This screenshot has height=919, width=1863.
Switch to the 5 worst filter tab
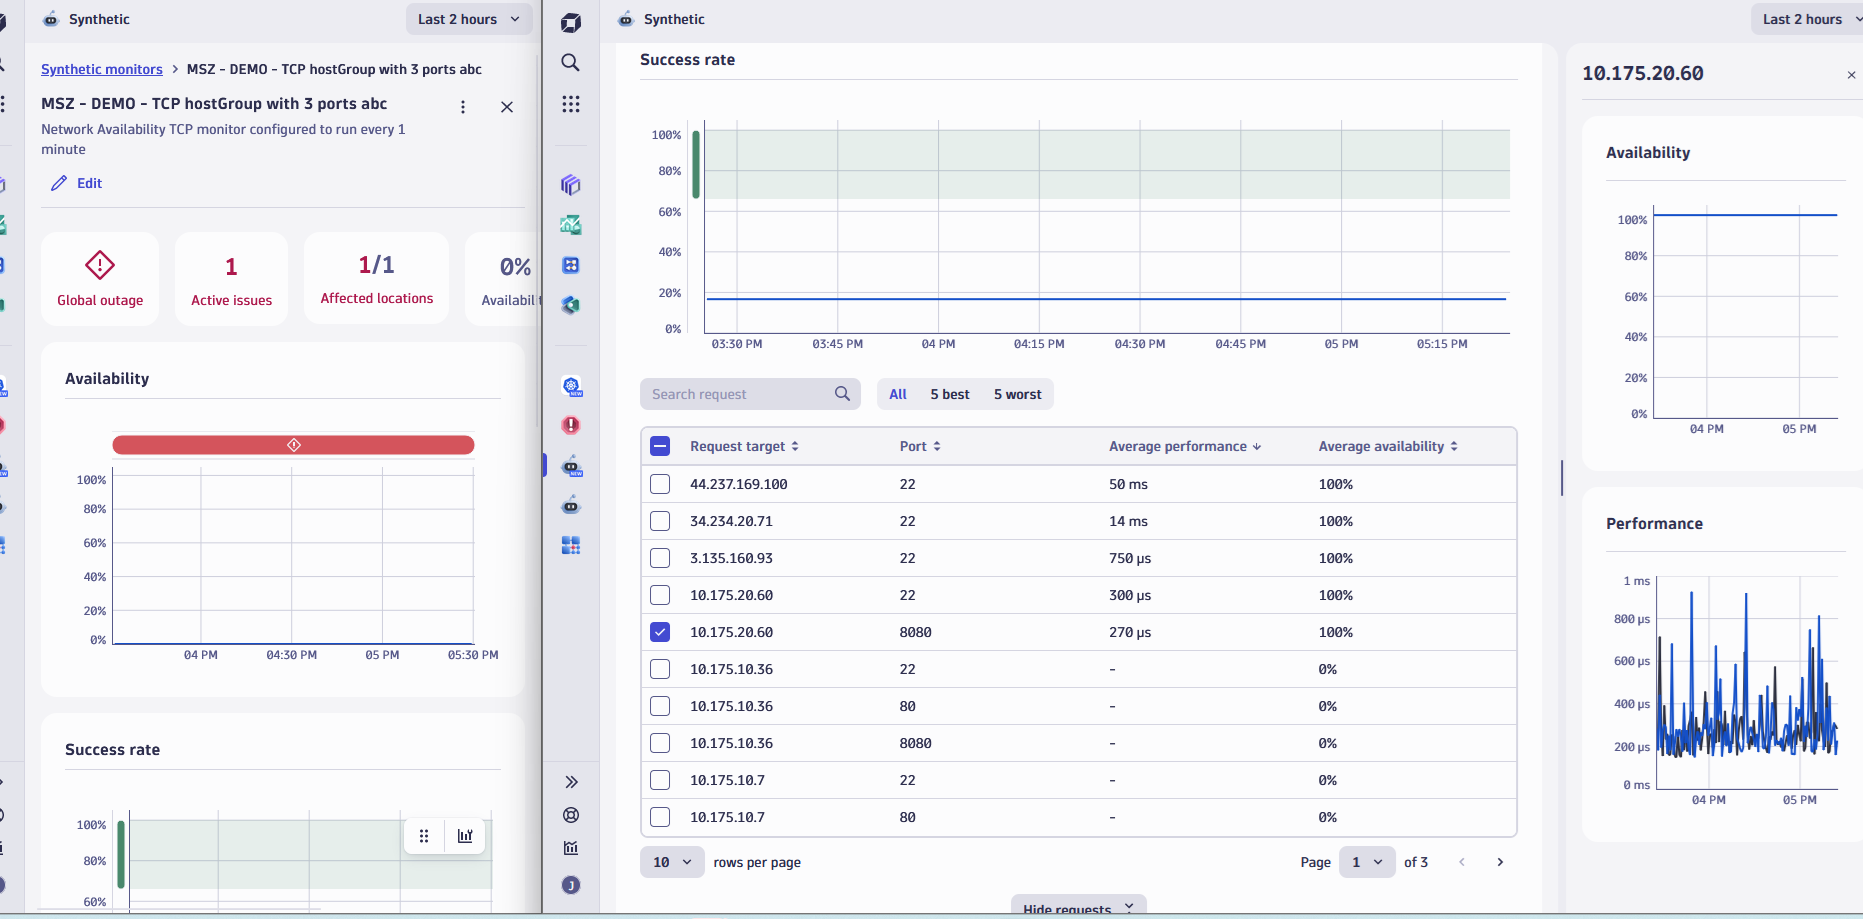(1017, 394)
